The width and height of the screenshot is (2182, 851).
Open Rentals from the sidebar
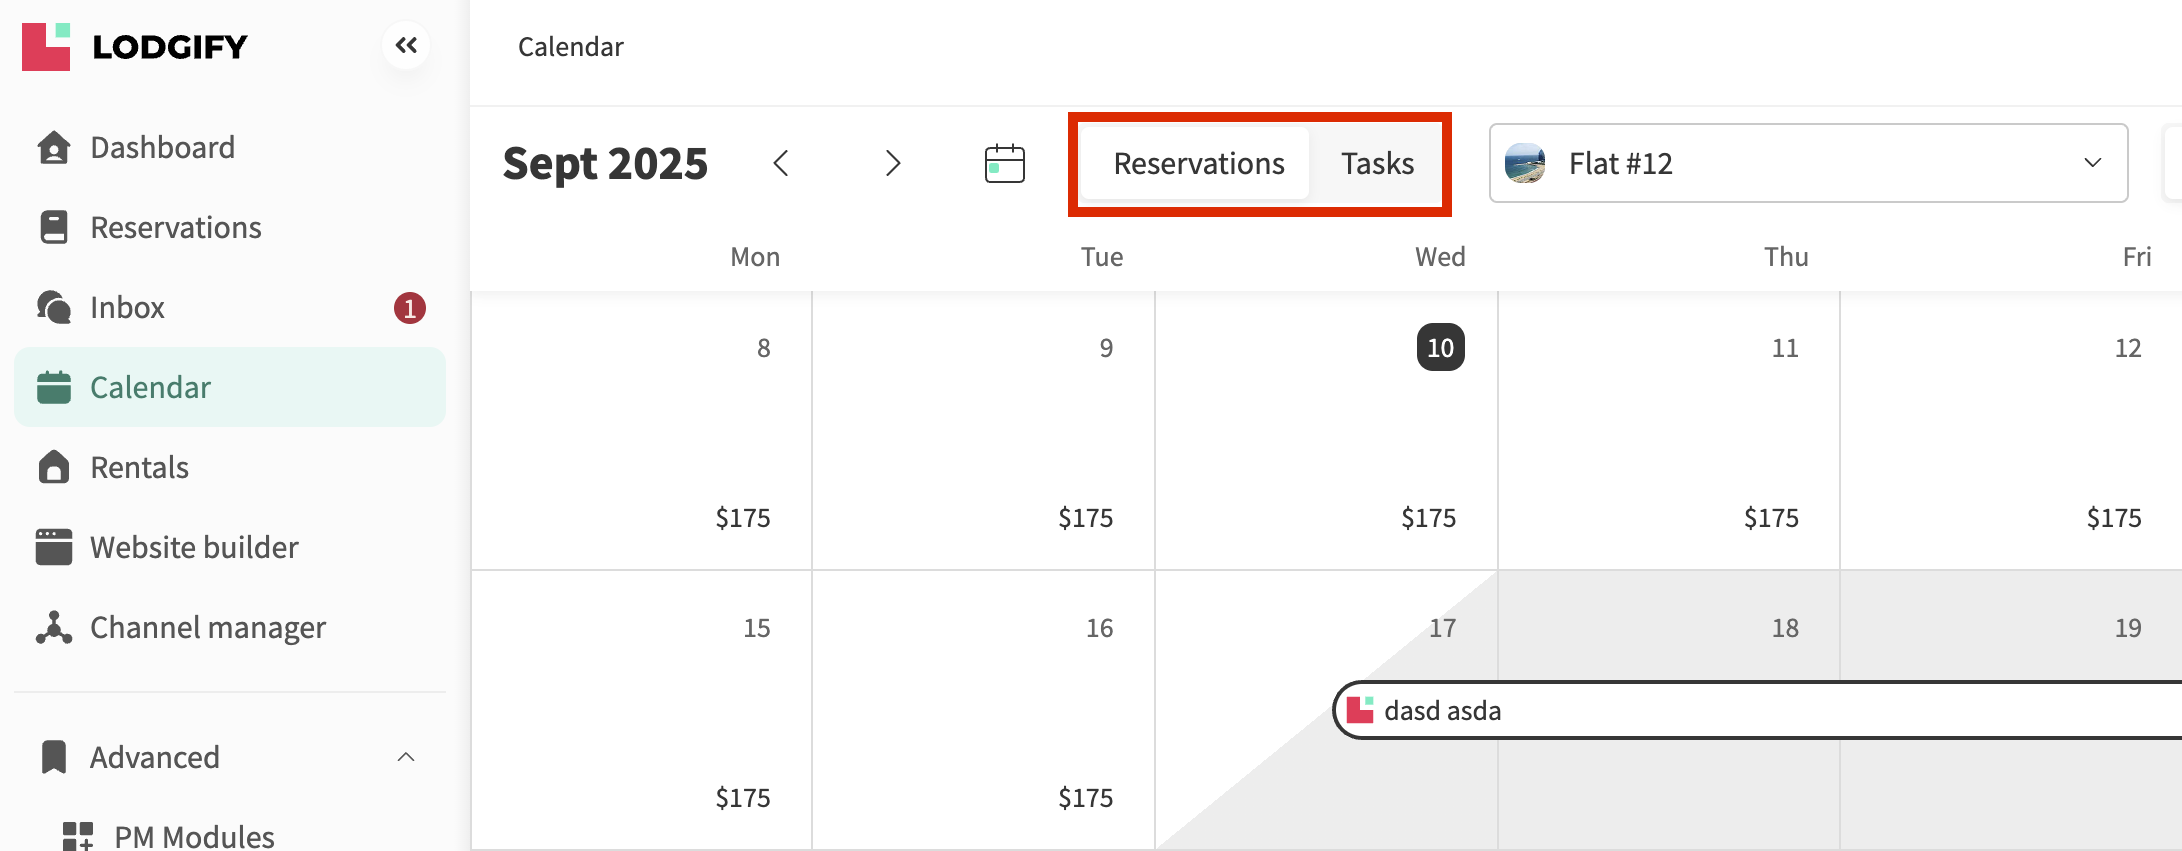click(x=139, y=468)
